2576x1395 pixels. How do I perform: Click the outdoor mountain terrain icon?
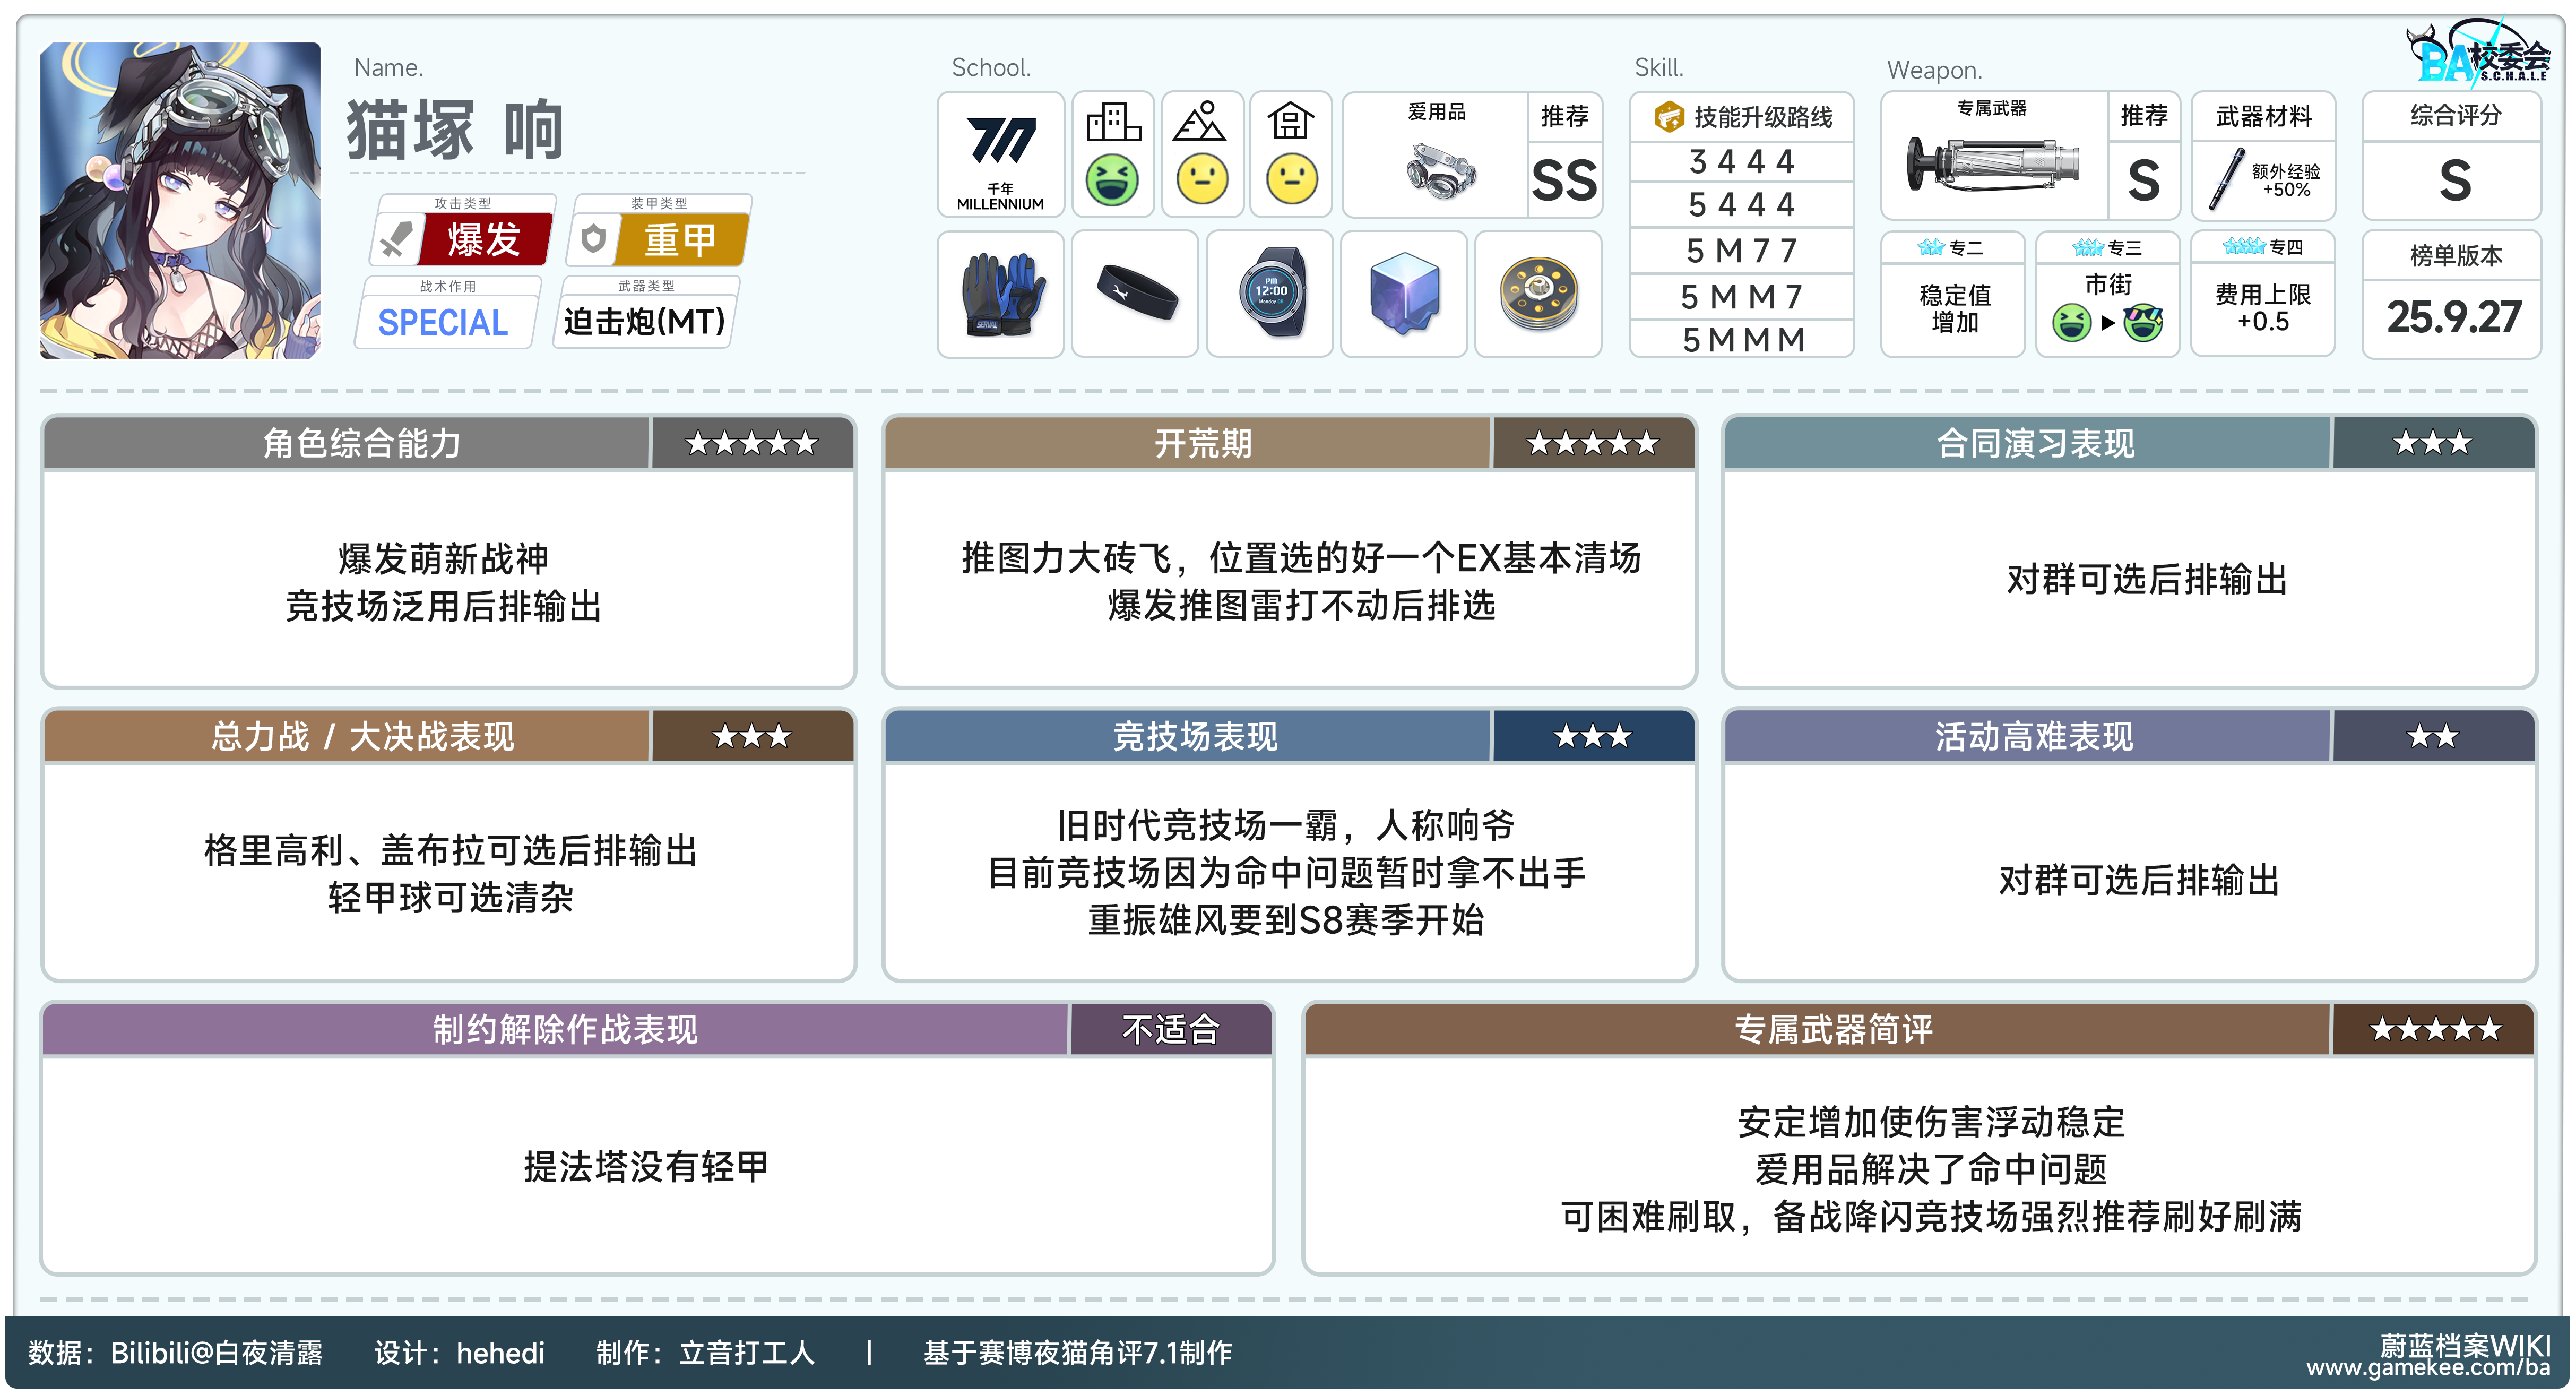1199,122
